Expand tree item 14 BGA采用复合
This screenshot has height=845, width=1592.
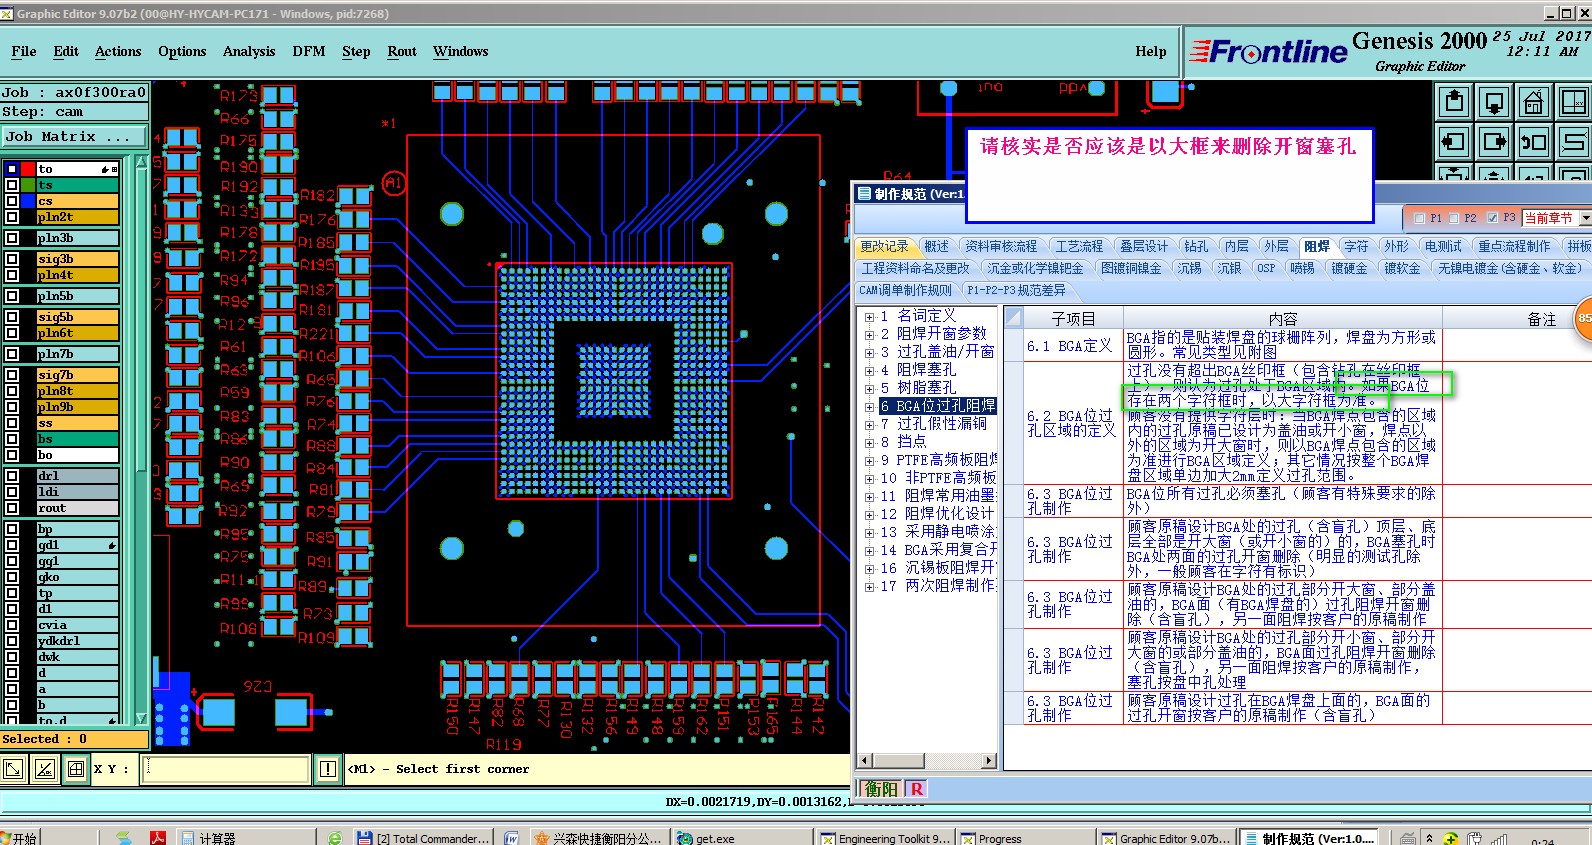pos(869,551)
